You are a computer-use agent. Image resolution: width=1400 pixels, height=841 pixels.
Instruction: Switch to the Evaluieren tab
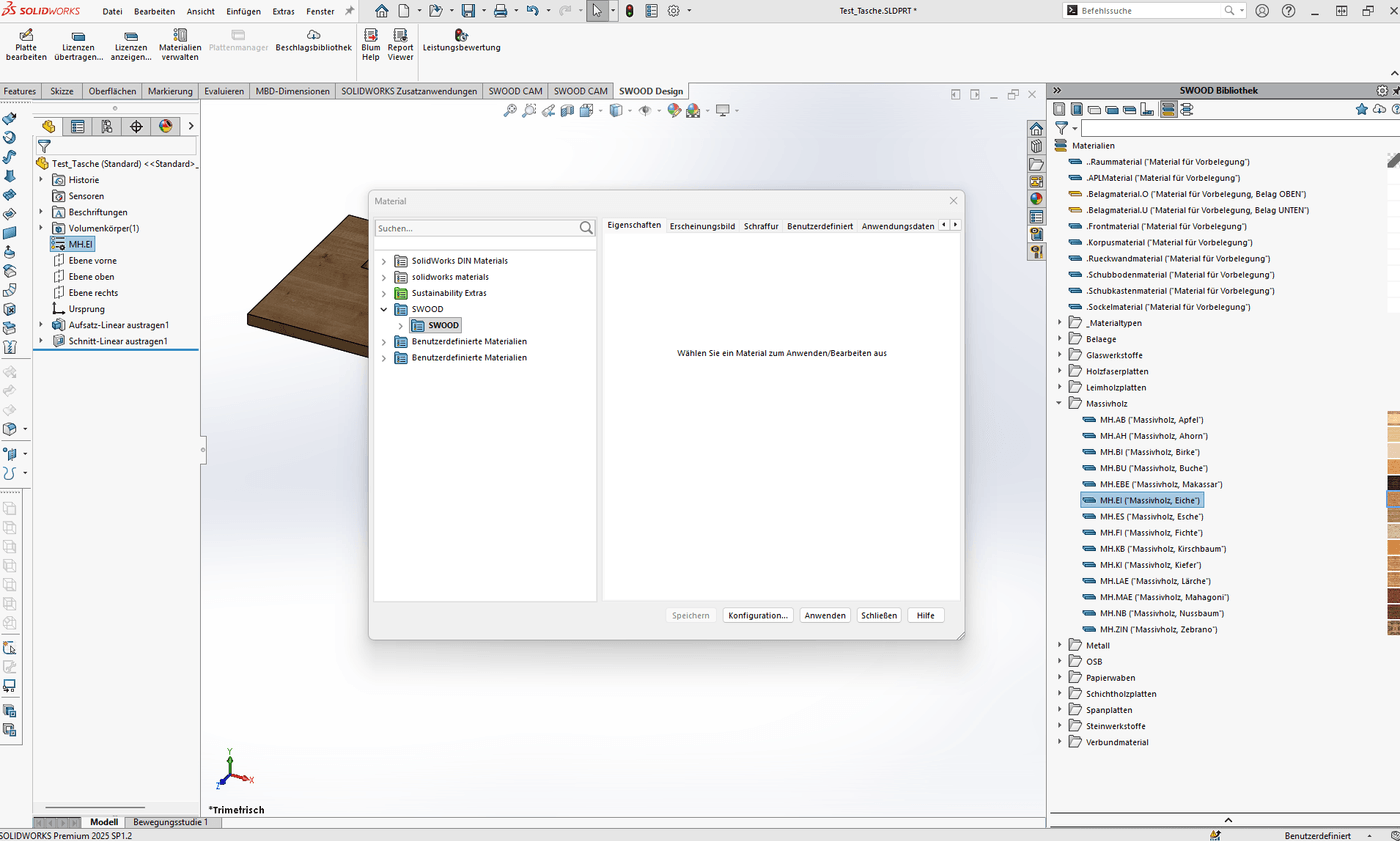click(223, 90)
